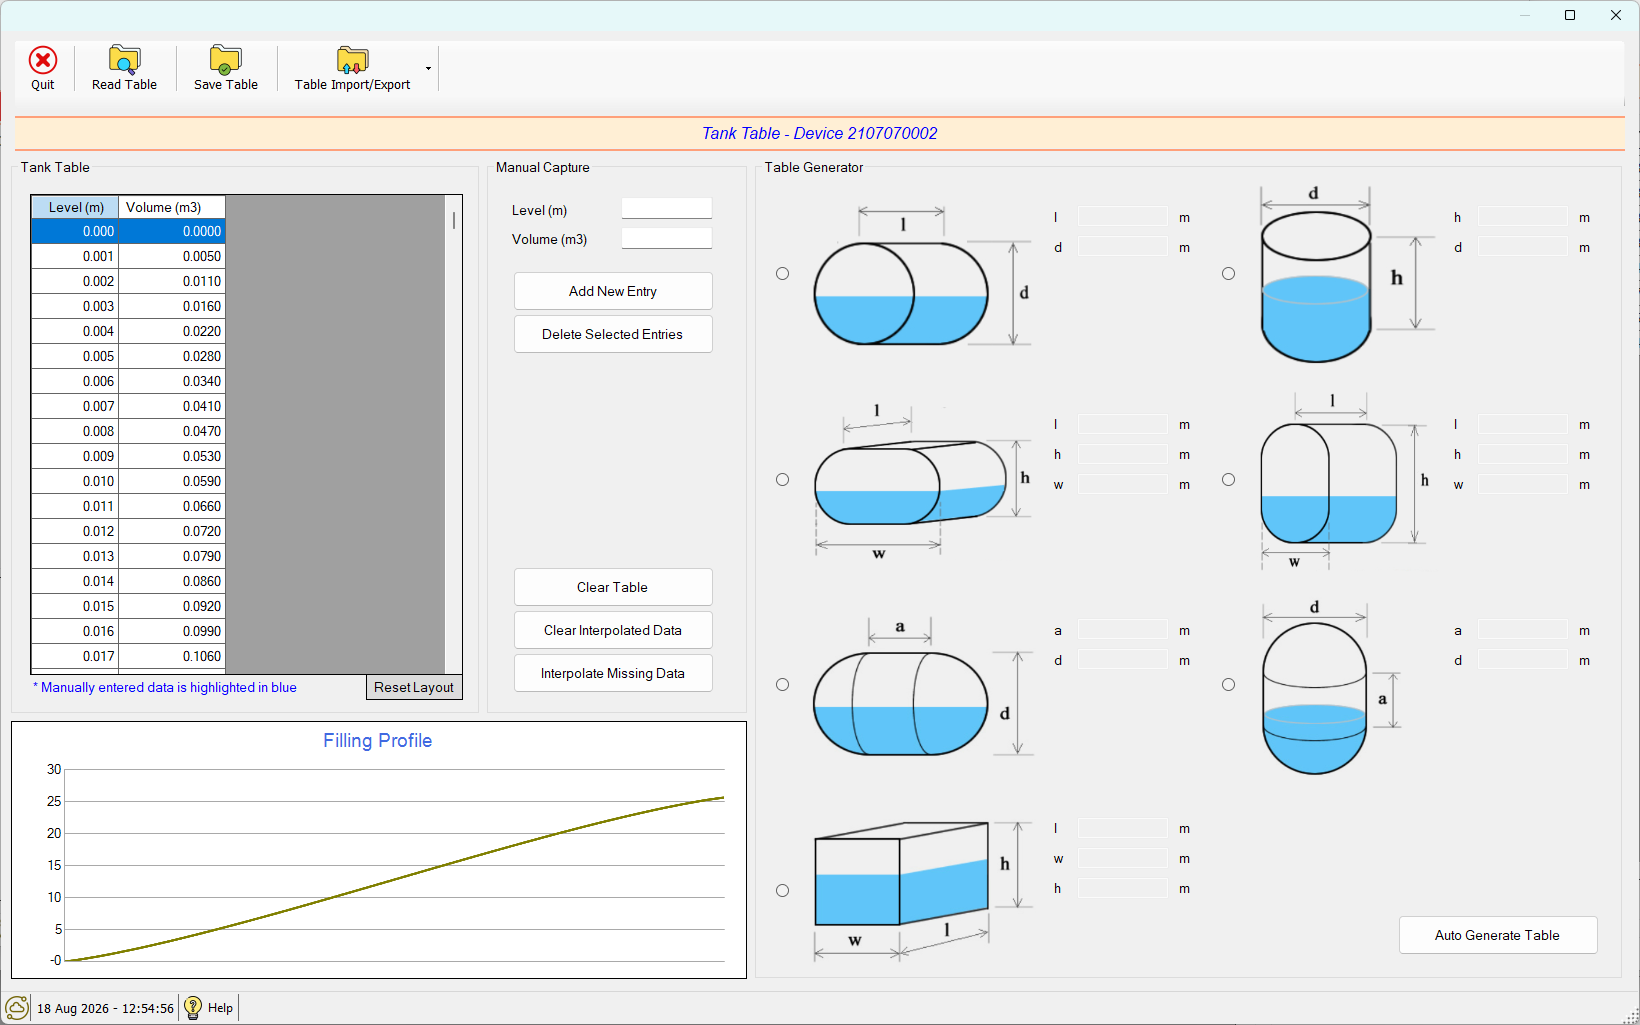Click length l field for horizontal cylinder
The image size is (1640, 1025).
(1123, 217)
